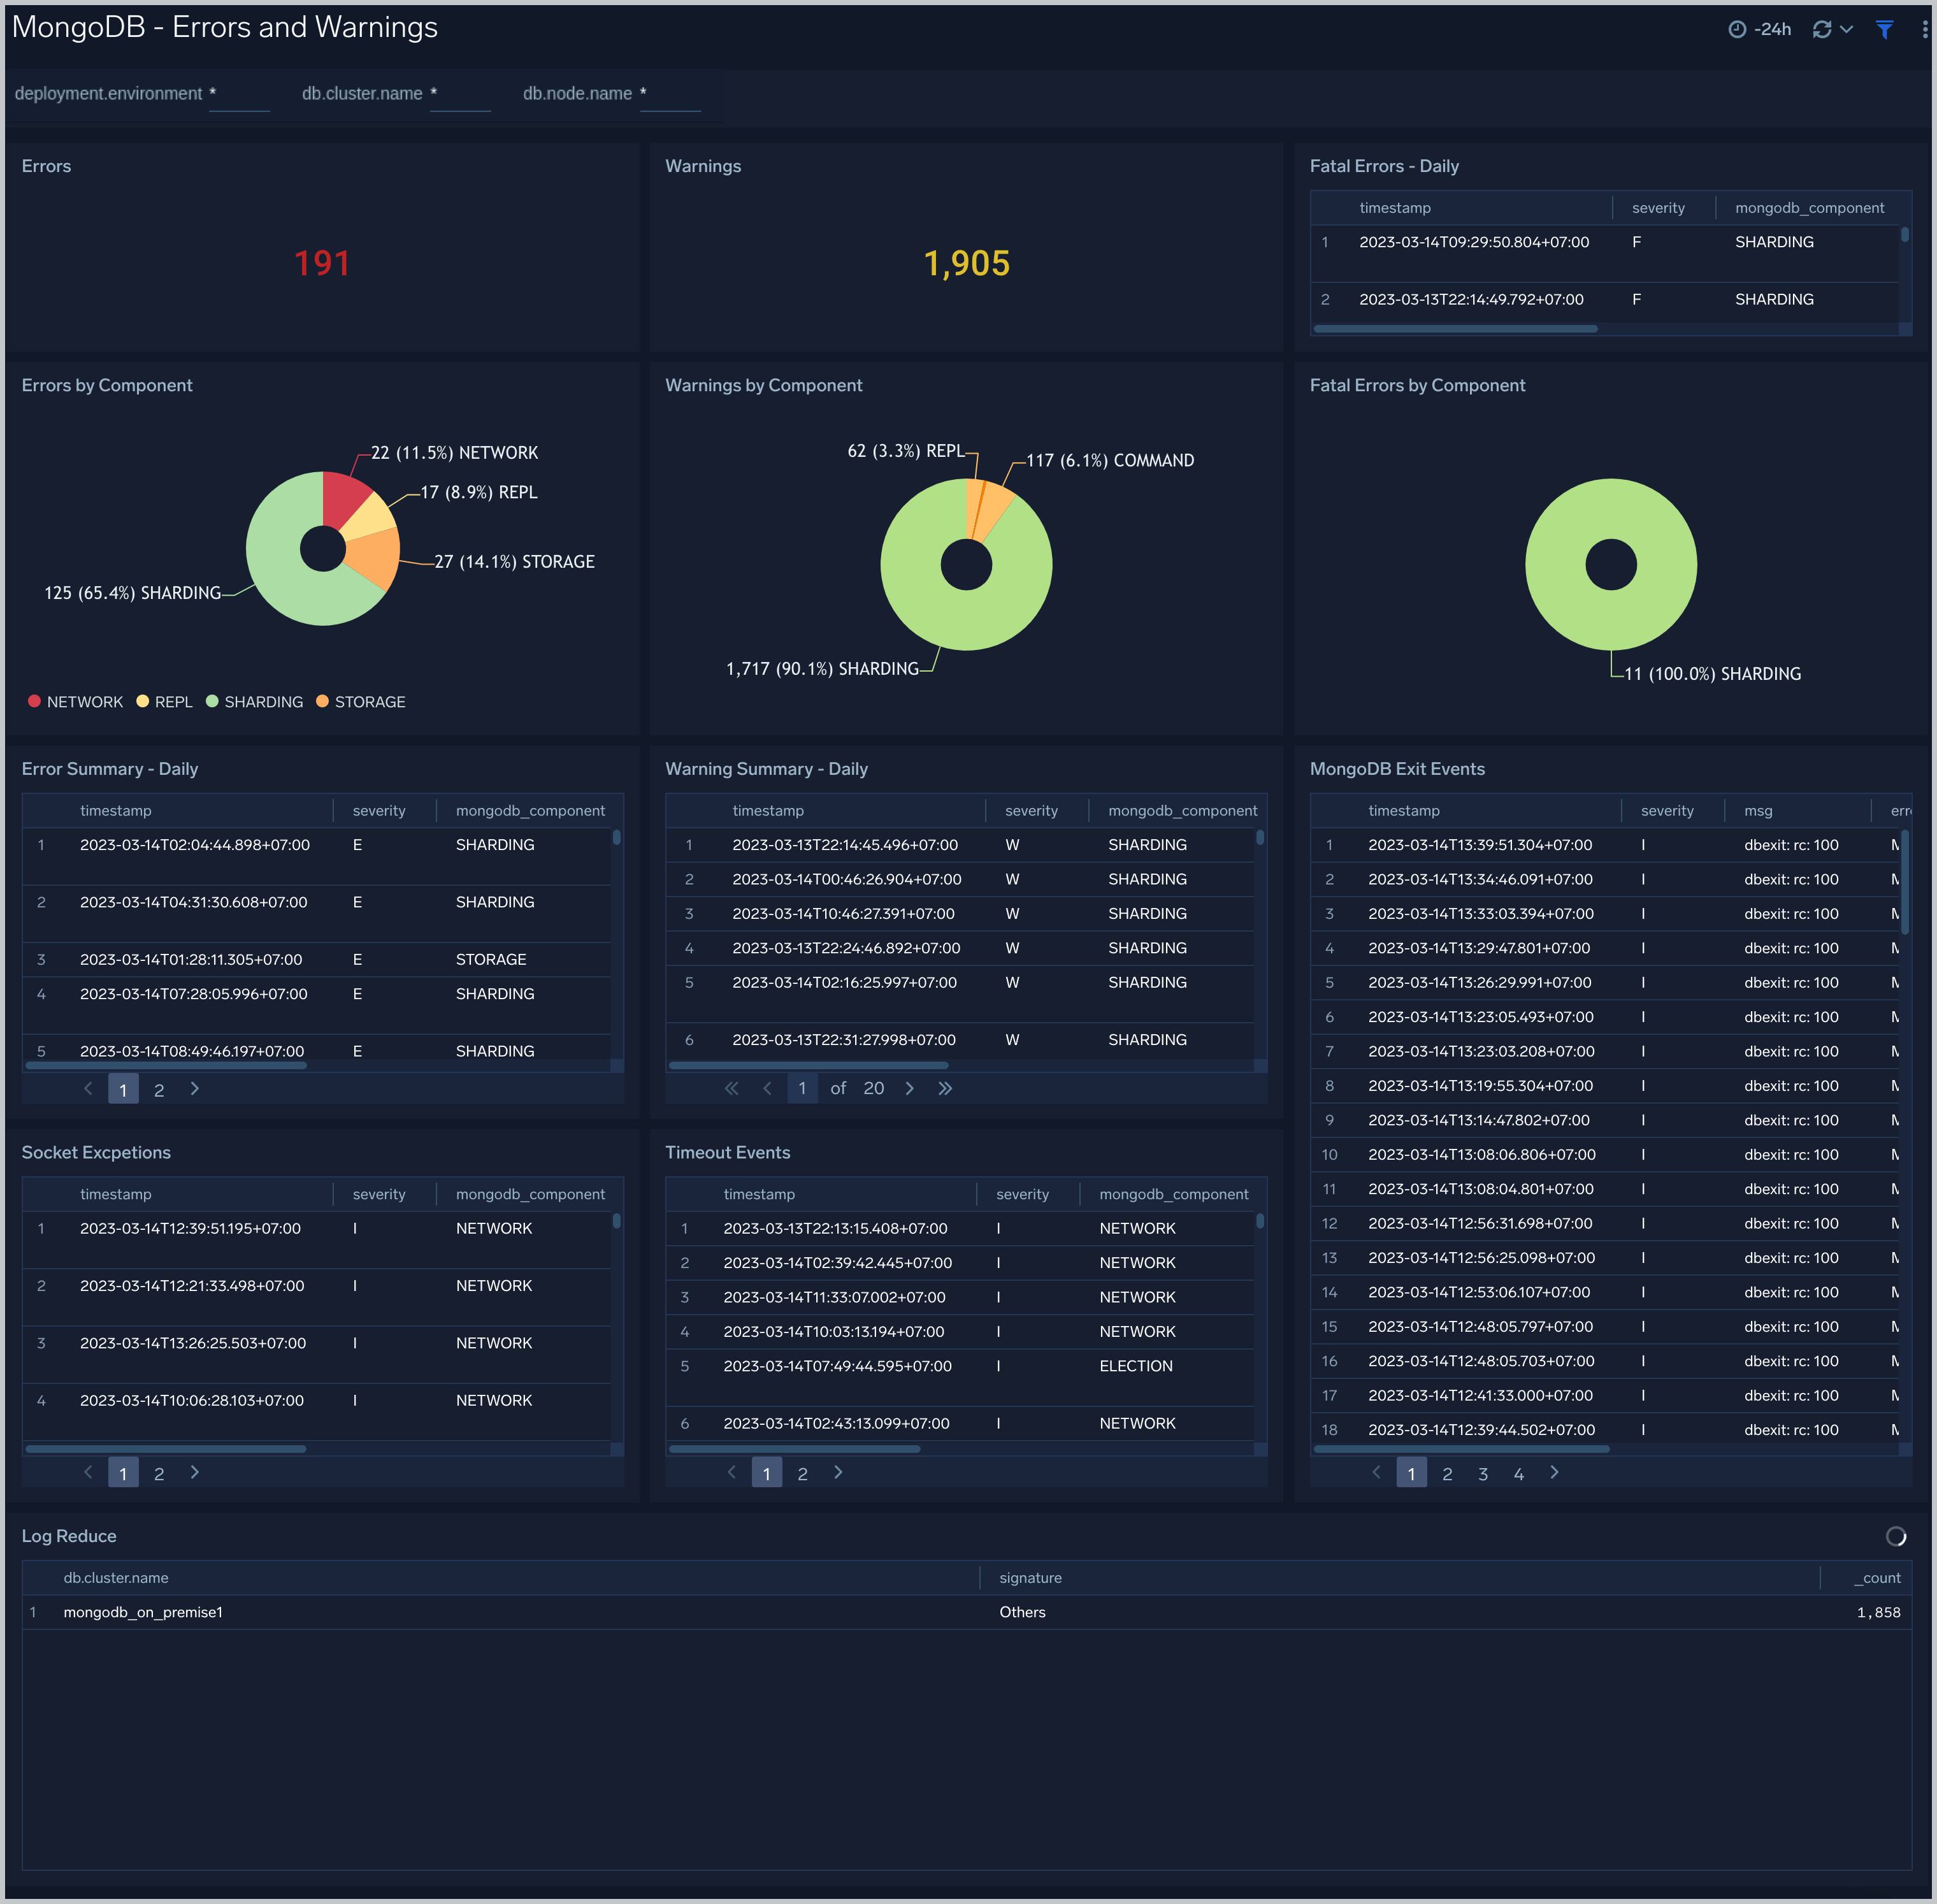Click the 1,905 Warnings count value

point(966,264)
